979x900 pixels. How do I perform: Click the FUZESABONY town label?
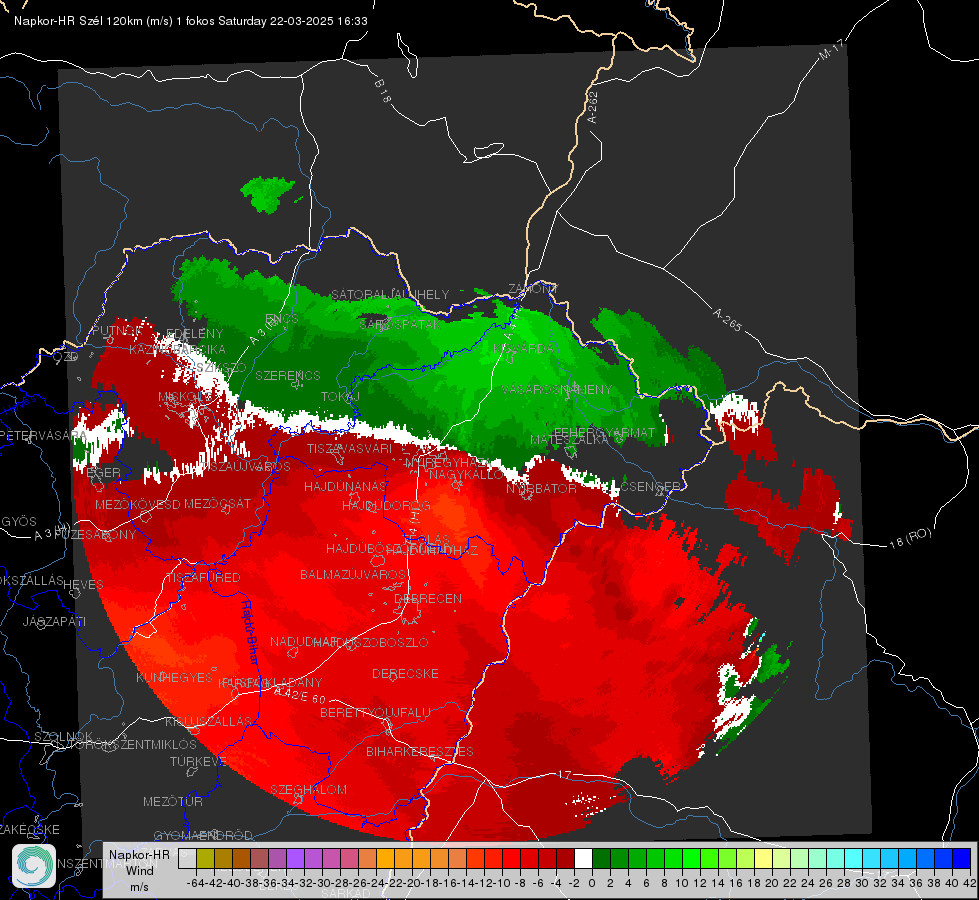(x=95, y=535)
